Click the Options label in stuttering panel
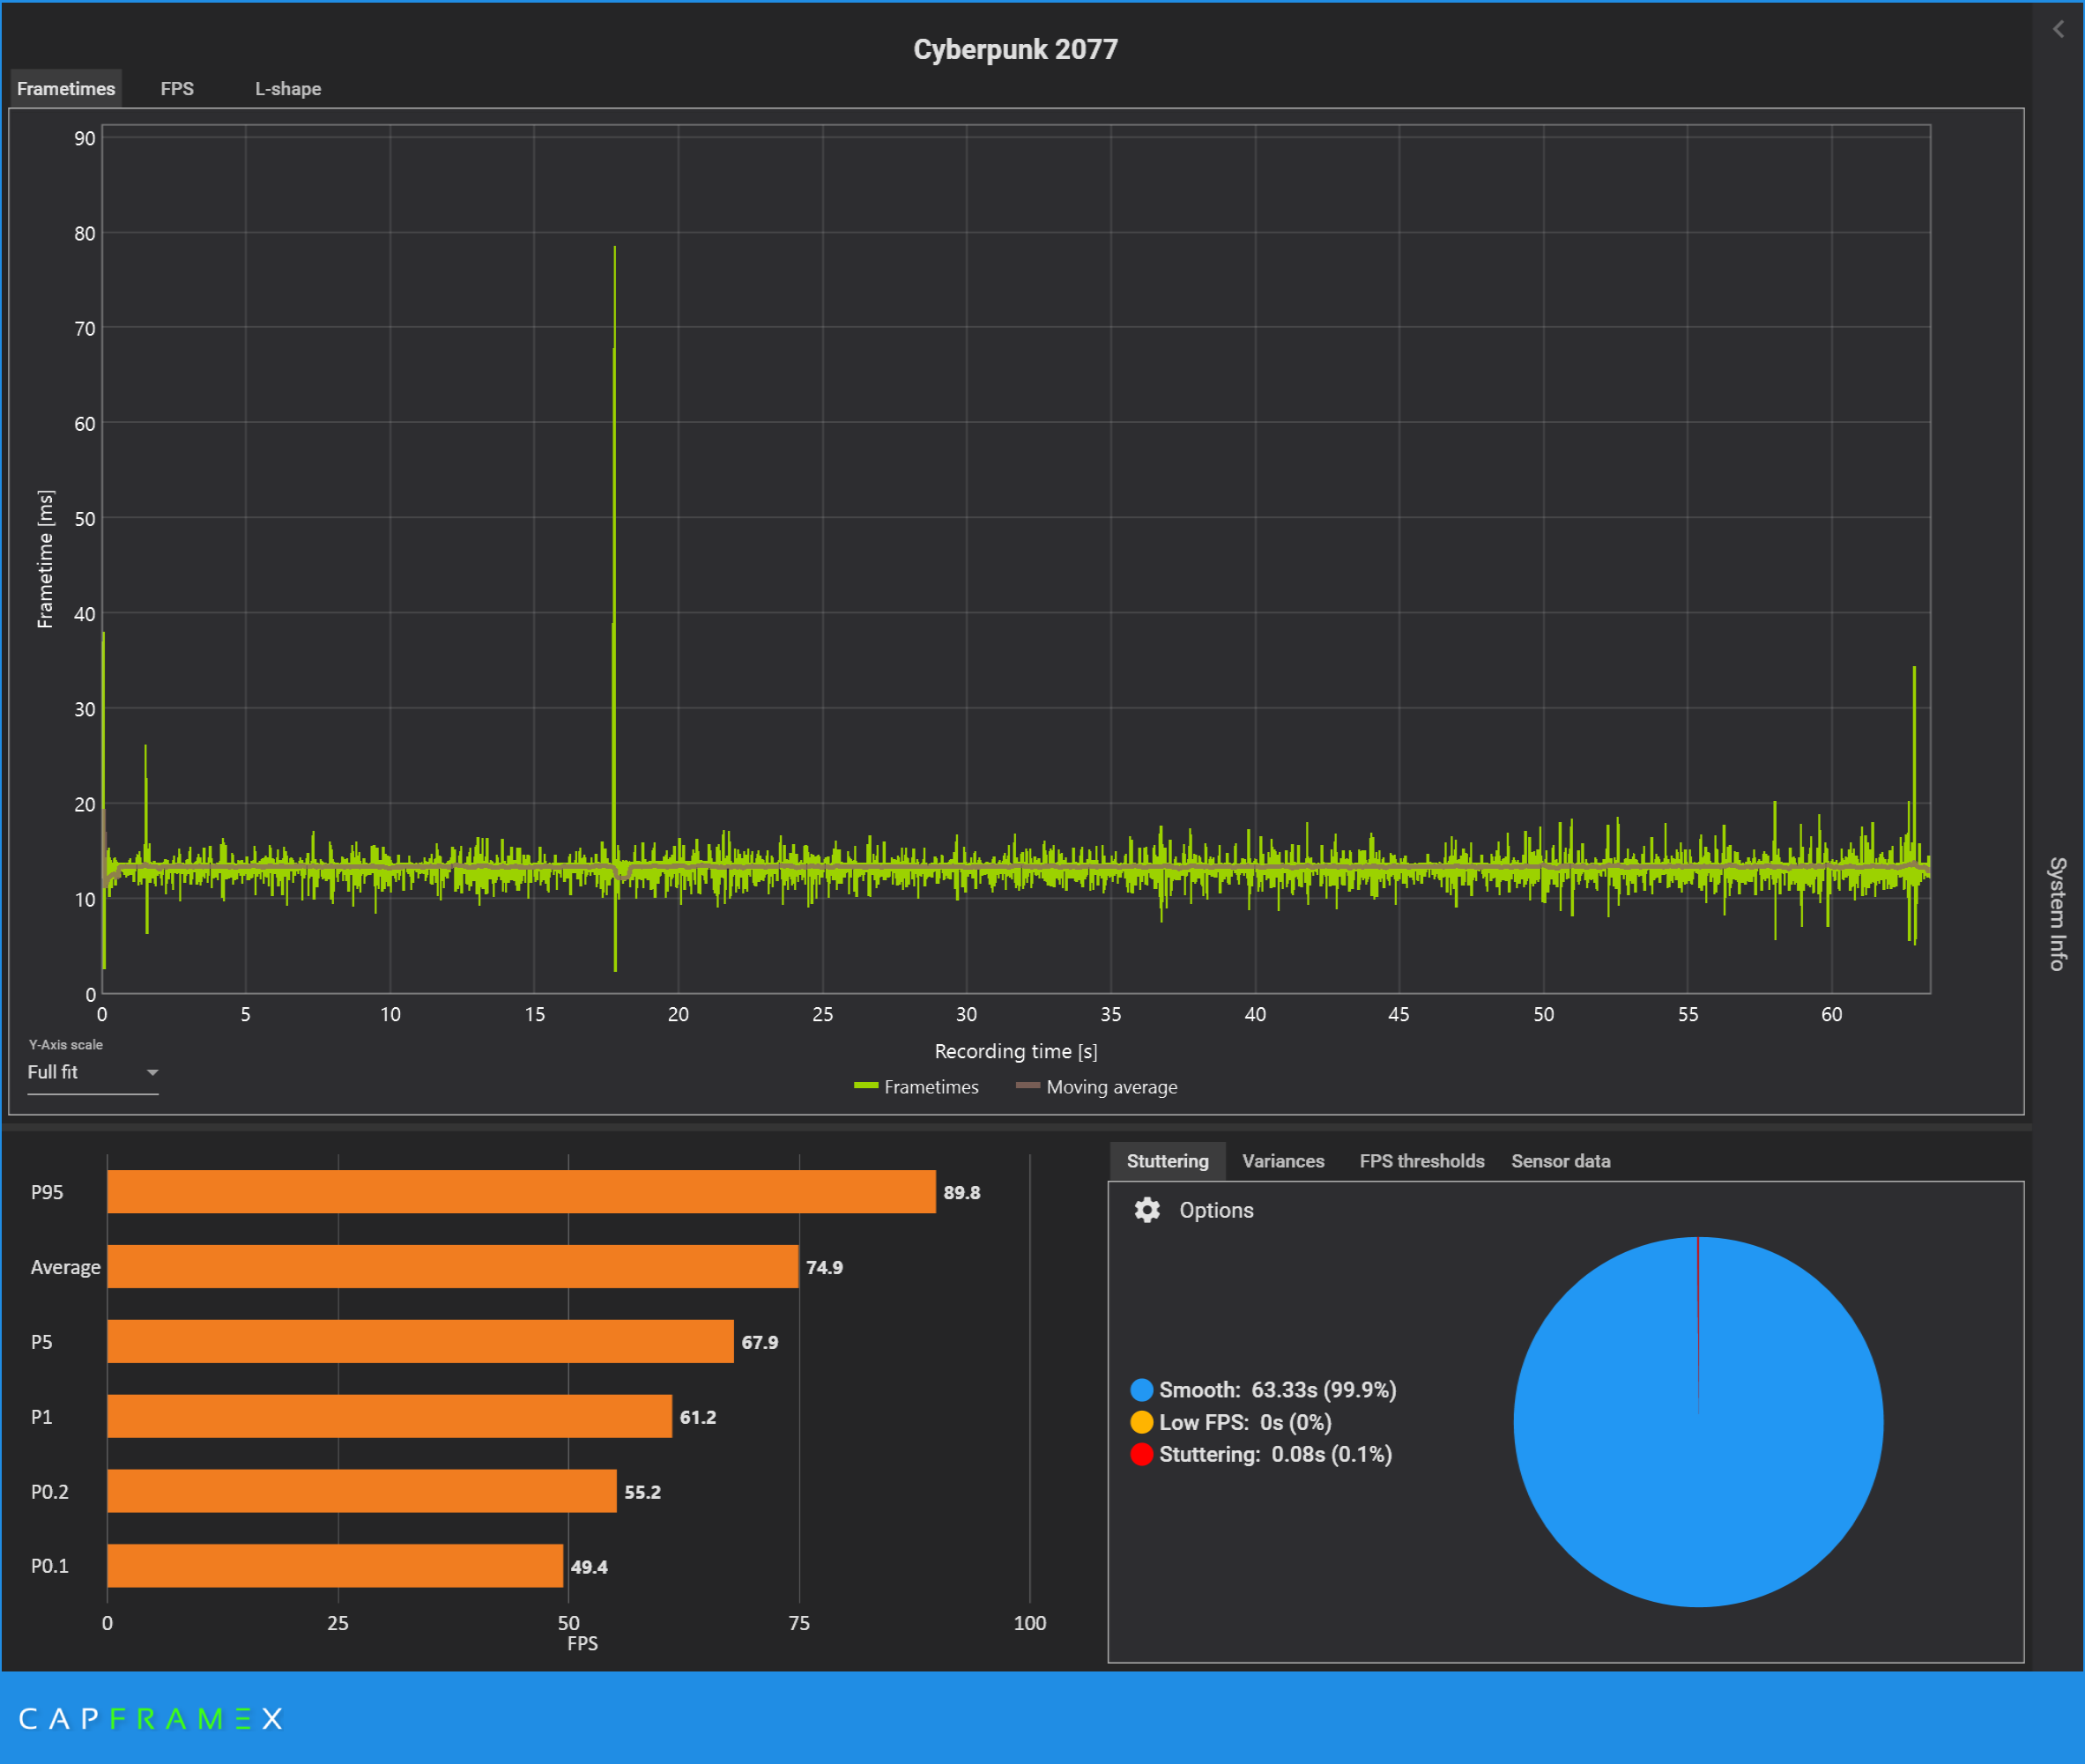The image size is (2085, 1764). [1216, 1210]
